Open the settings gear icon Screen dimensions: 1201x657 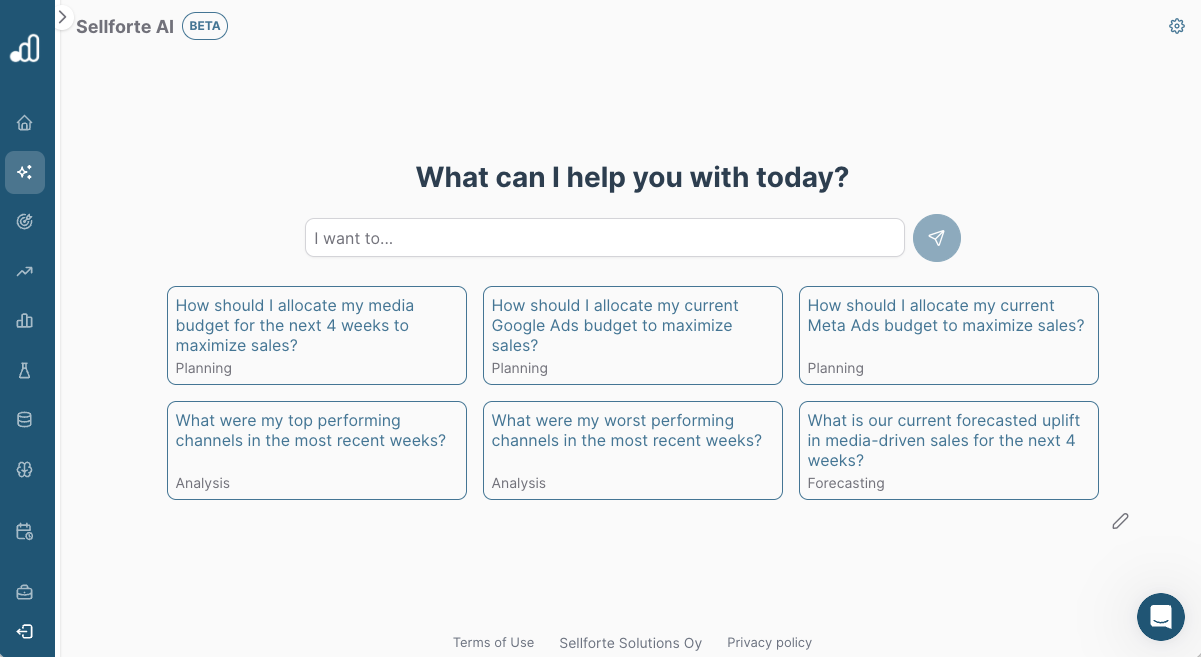(x=1177, y=26)
